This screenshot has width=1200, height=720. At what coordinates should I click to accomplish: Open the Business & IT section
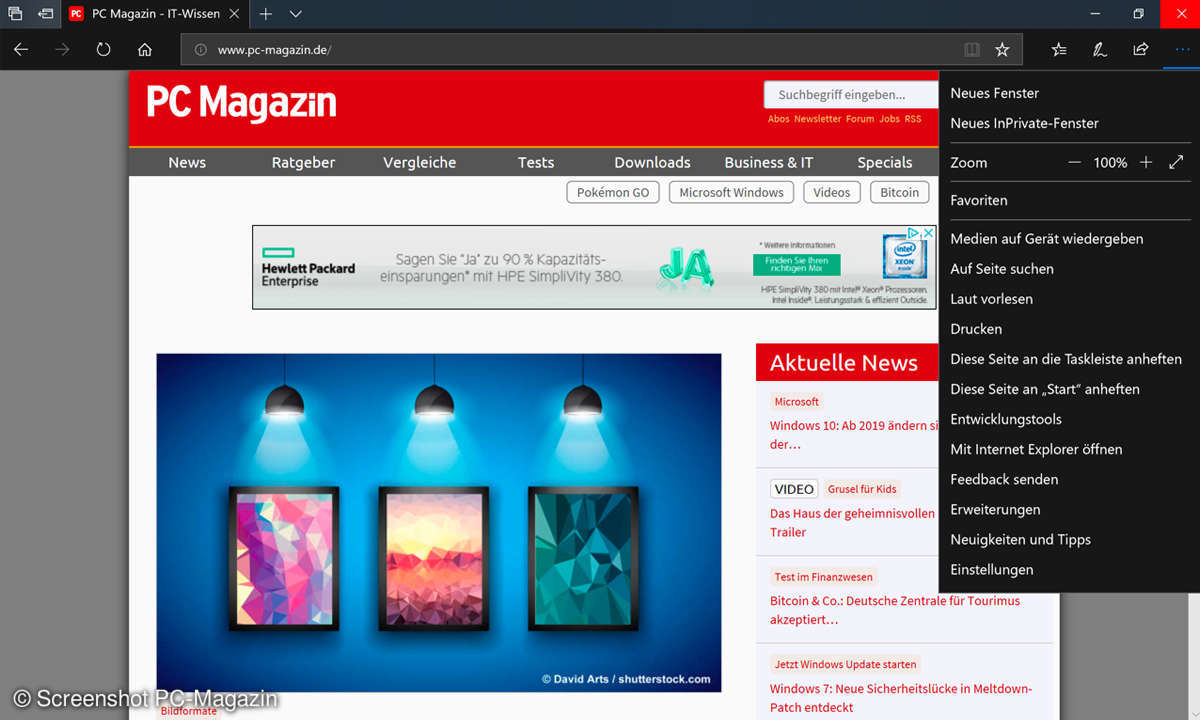click(769, 162)
